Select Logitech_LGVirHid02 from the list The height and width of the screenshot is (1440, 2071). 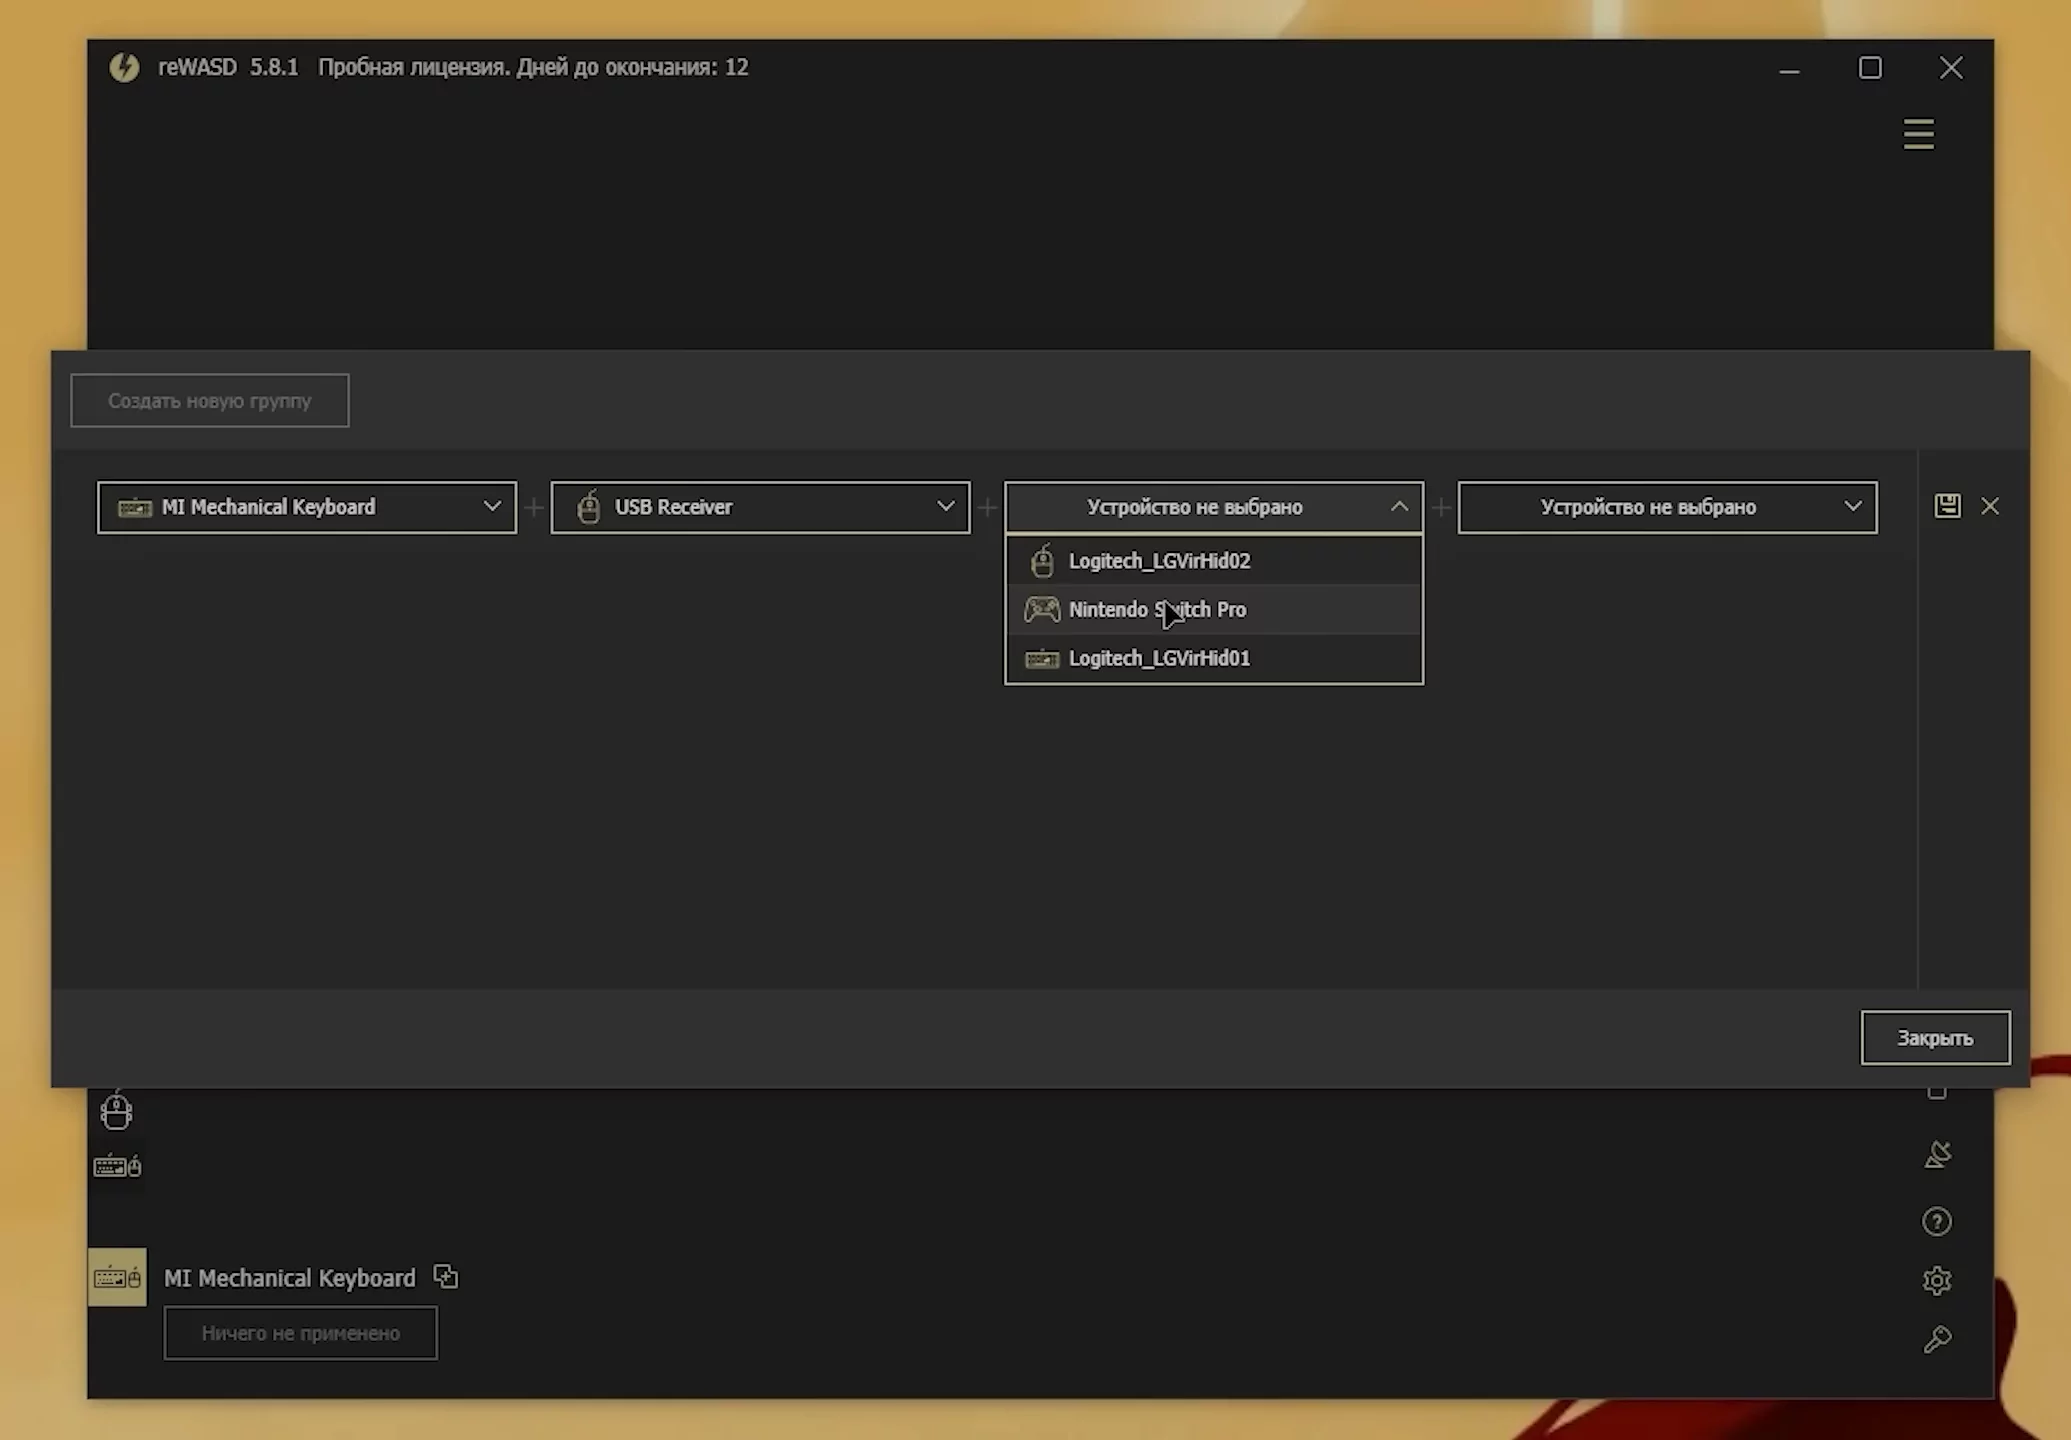pos(1159,561)
